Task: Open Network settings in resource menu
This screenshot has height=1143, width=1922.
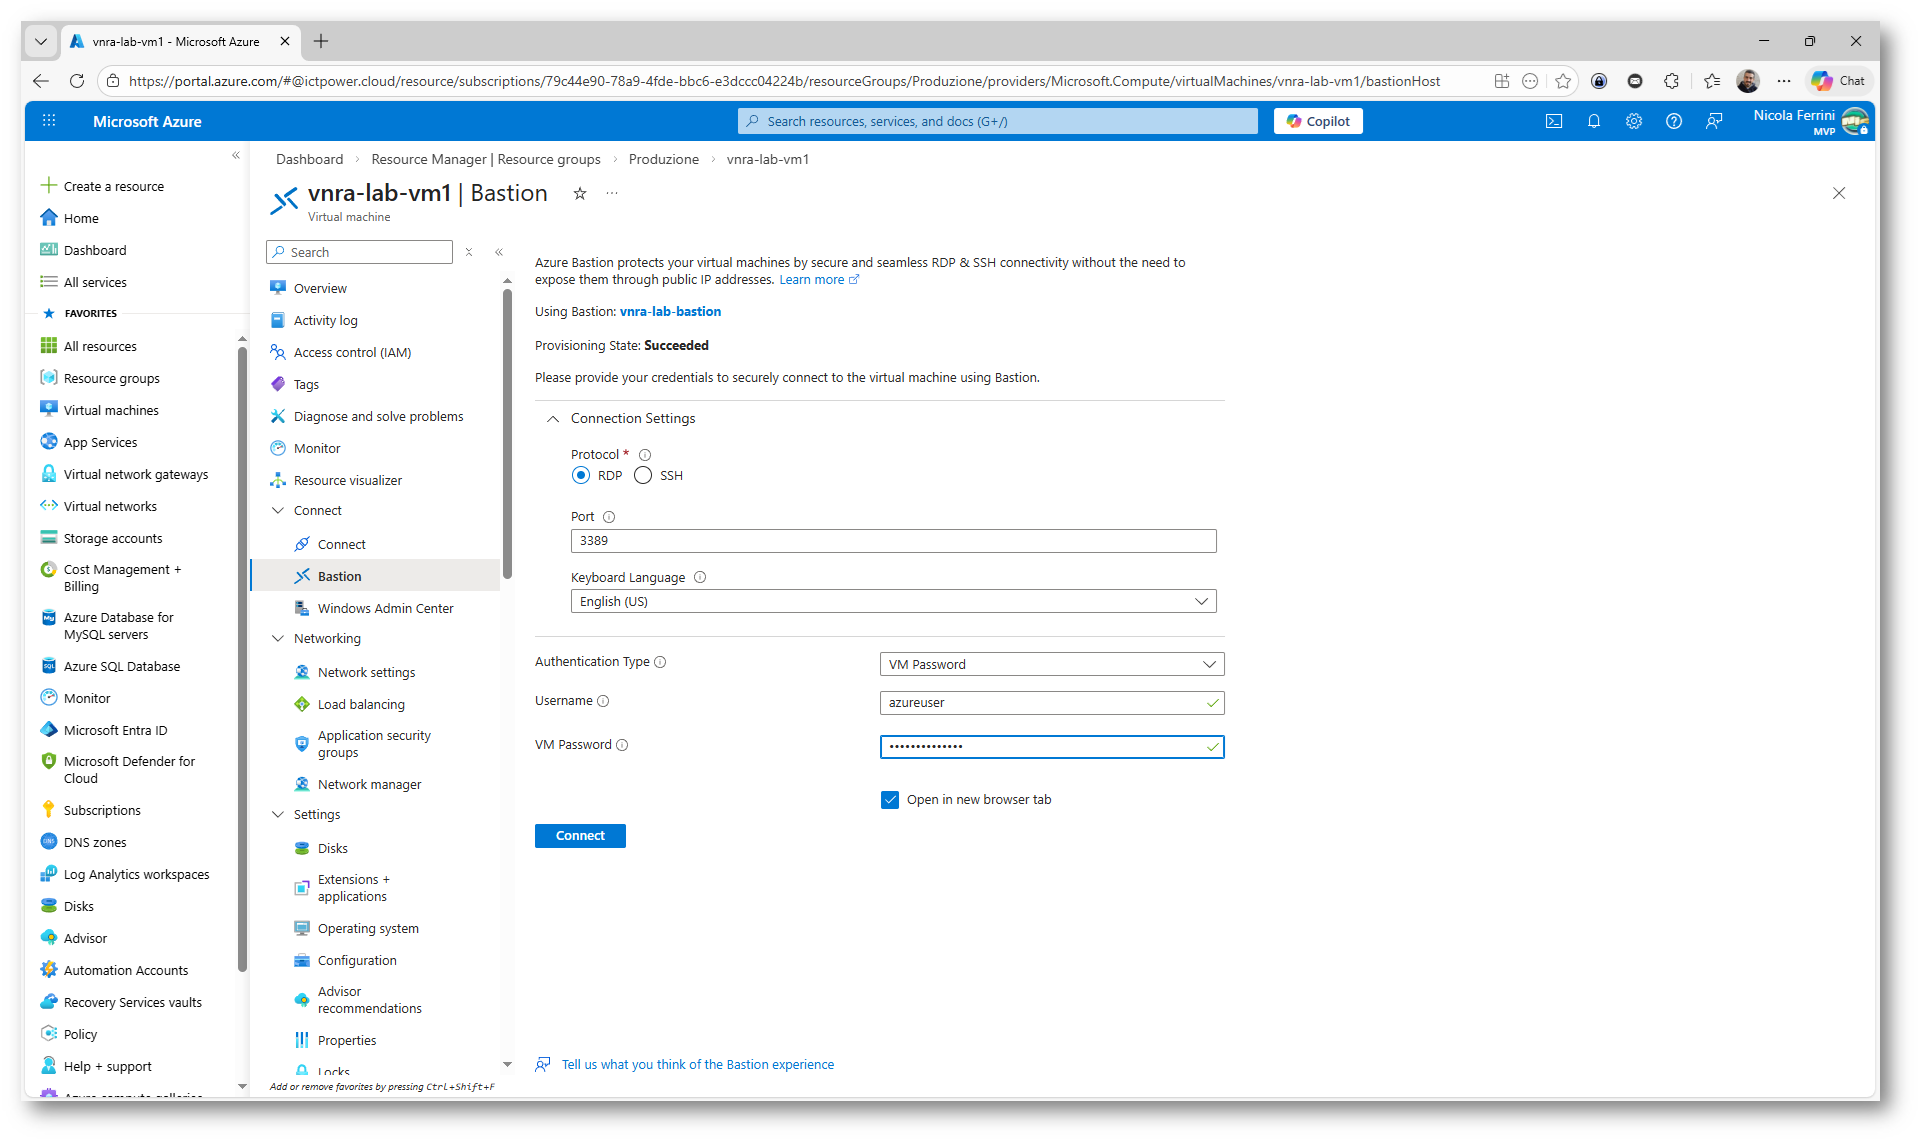Action: click(x=366, y=673)
